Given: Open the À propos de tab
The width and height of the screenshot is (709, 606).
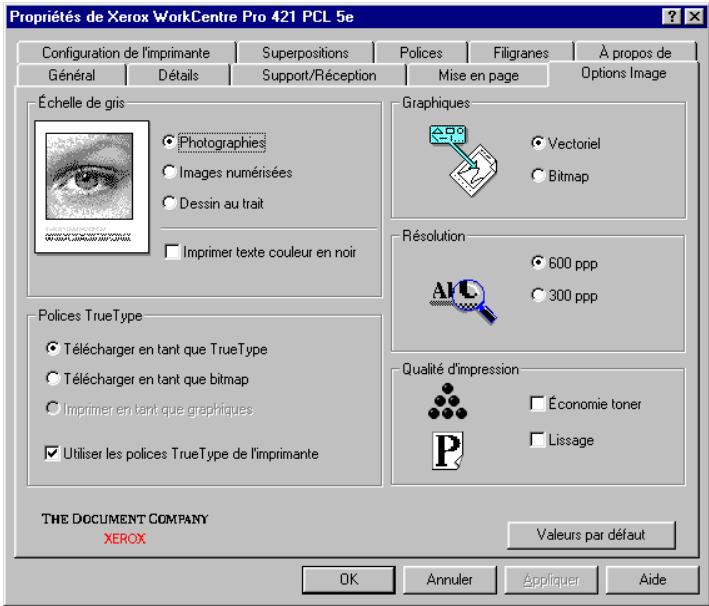Looking at the screenshot, I should tap(635, 52).
